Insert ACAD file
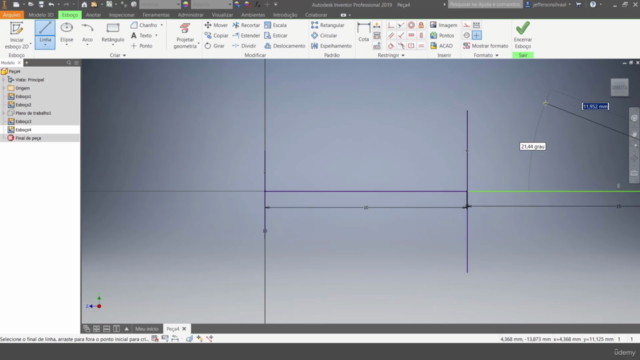The image size is (640, 360). pos(441,46)
